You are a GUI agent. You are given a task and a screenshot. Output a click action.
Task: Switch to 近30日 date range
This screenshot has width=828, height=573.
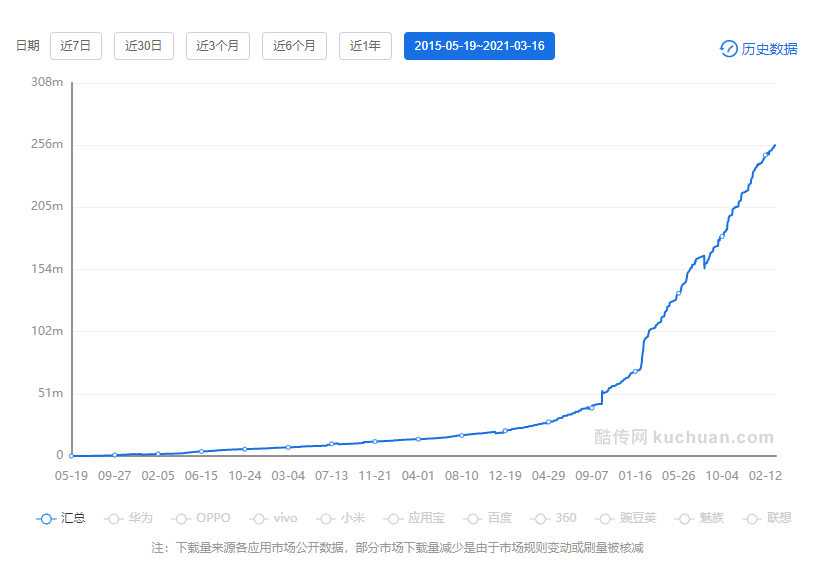point(144,46)
